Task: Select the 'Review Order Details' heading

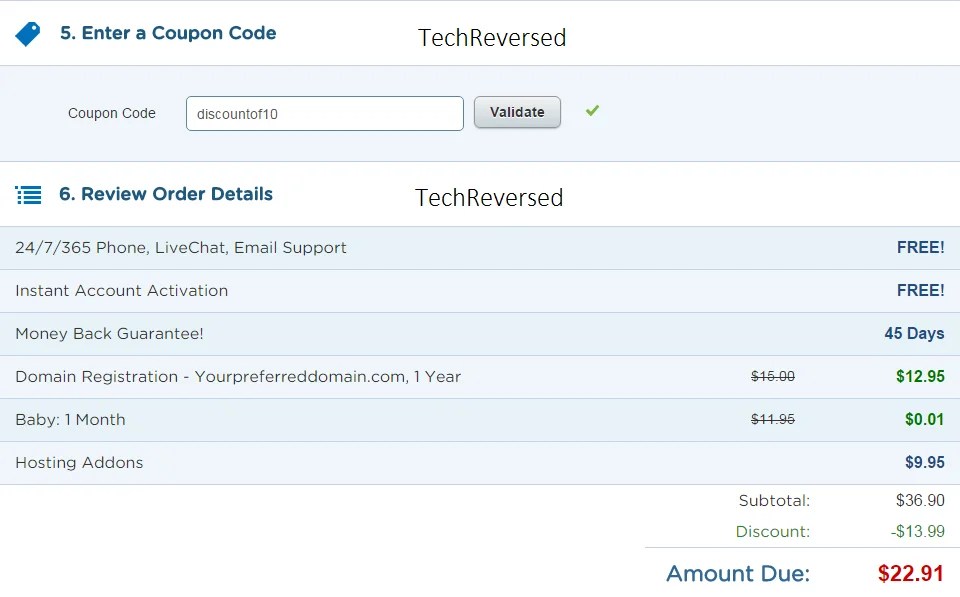Action: pos(166,194)
